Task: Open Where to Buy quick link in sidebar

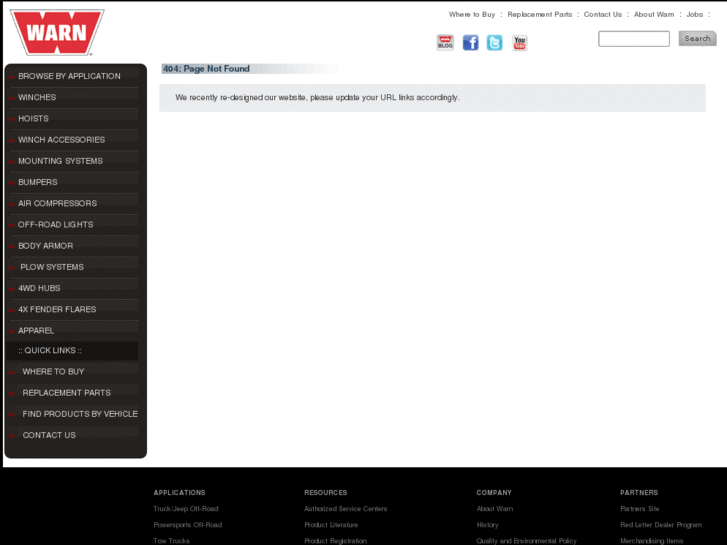Action: [53, 372]
